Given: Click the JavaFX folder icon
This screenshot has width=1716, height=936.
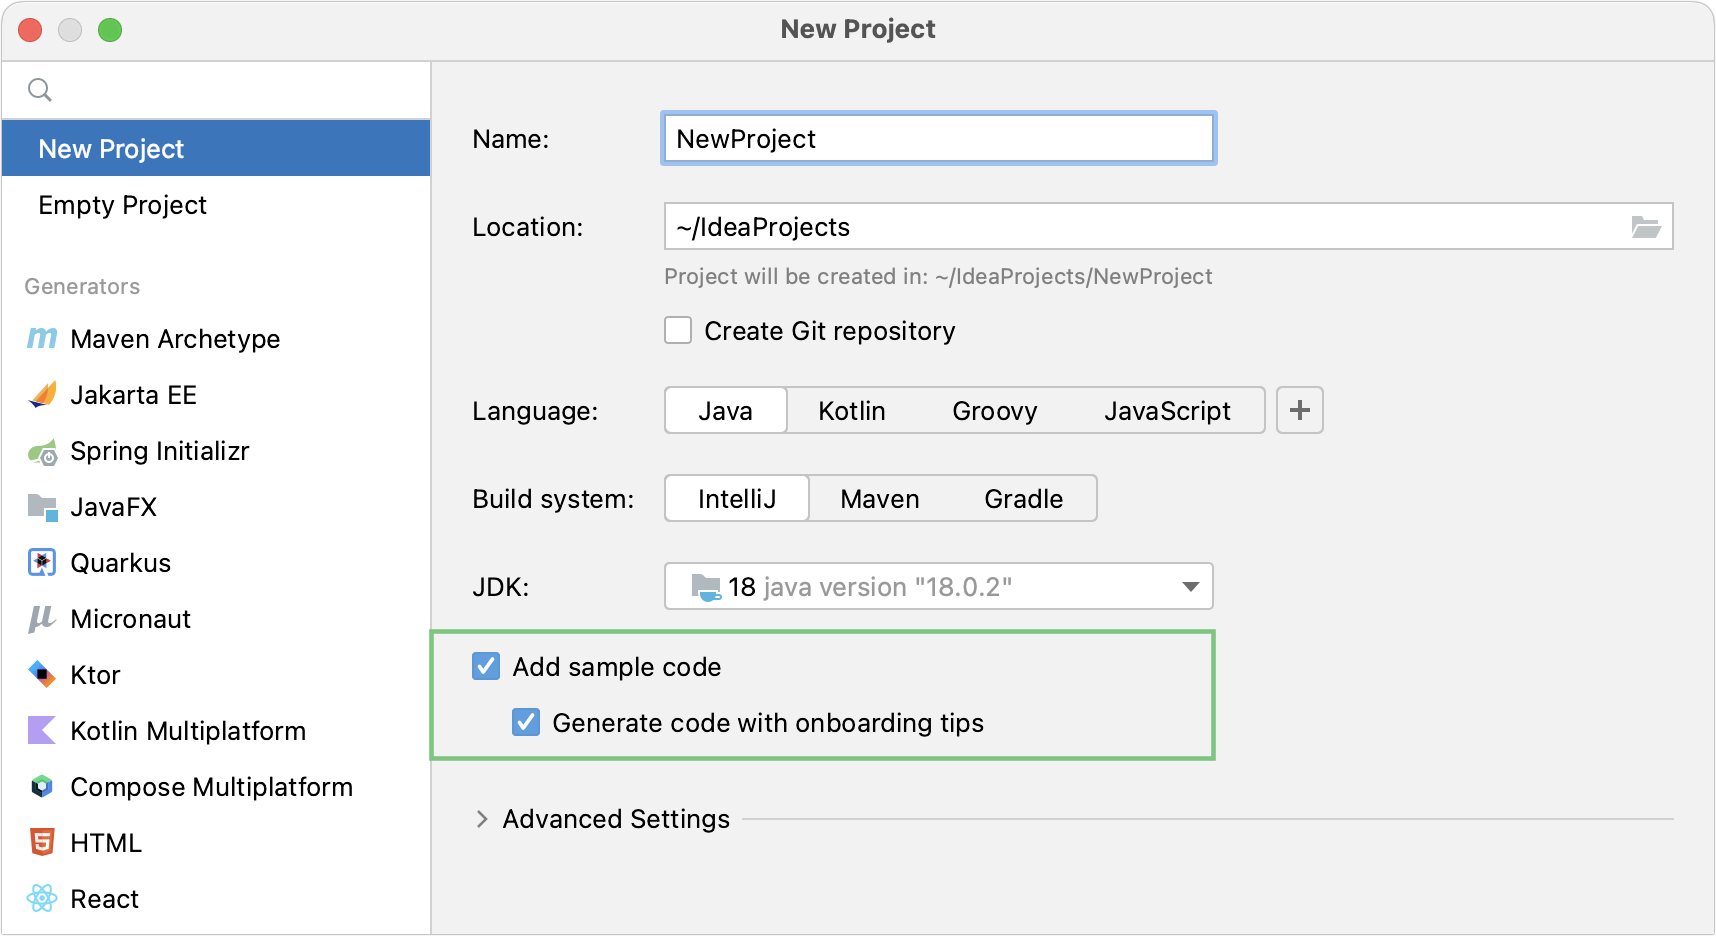Looking at the screenshot, I should coord(42,507).
